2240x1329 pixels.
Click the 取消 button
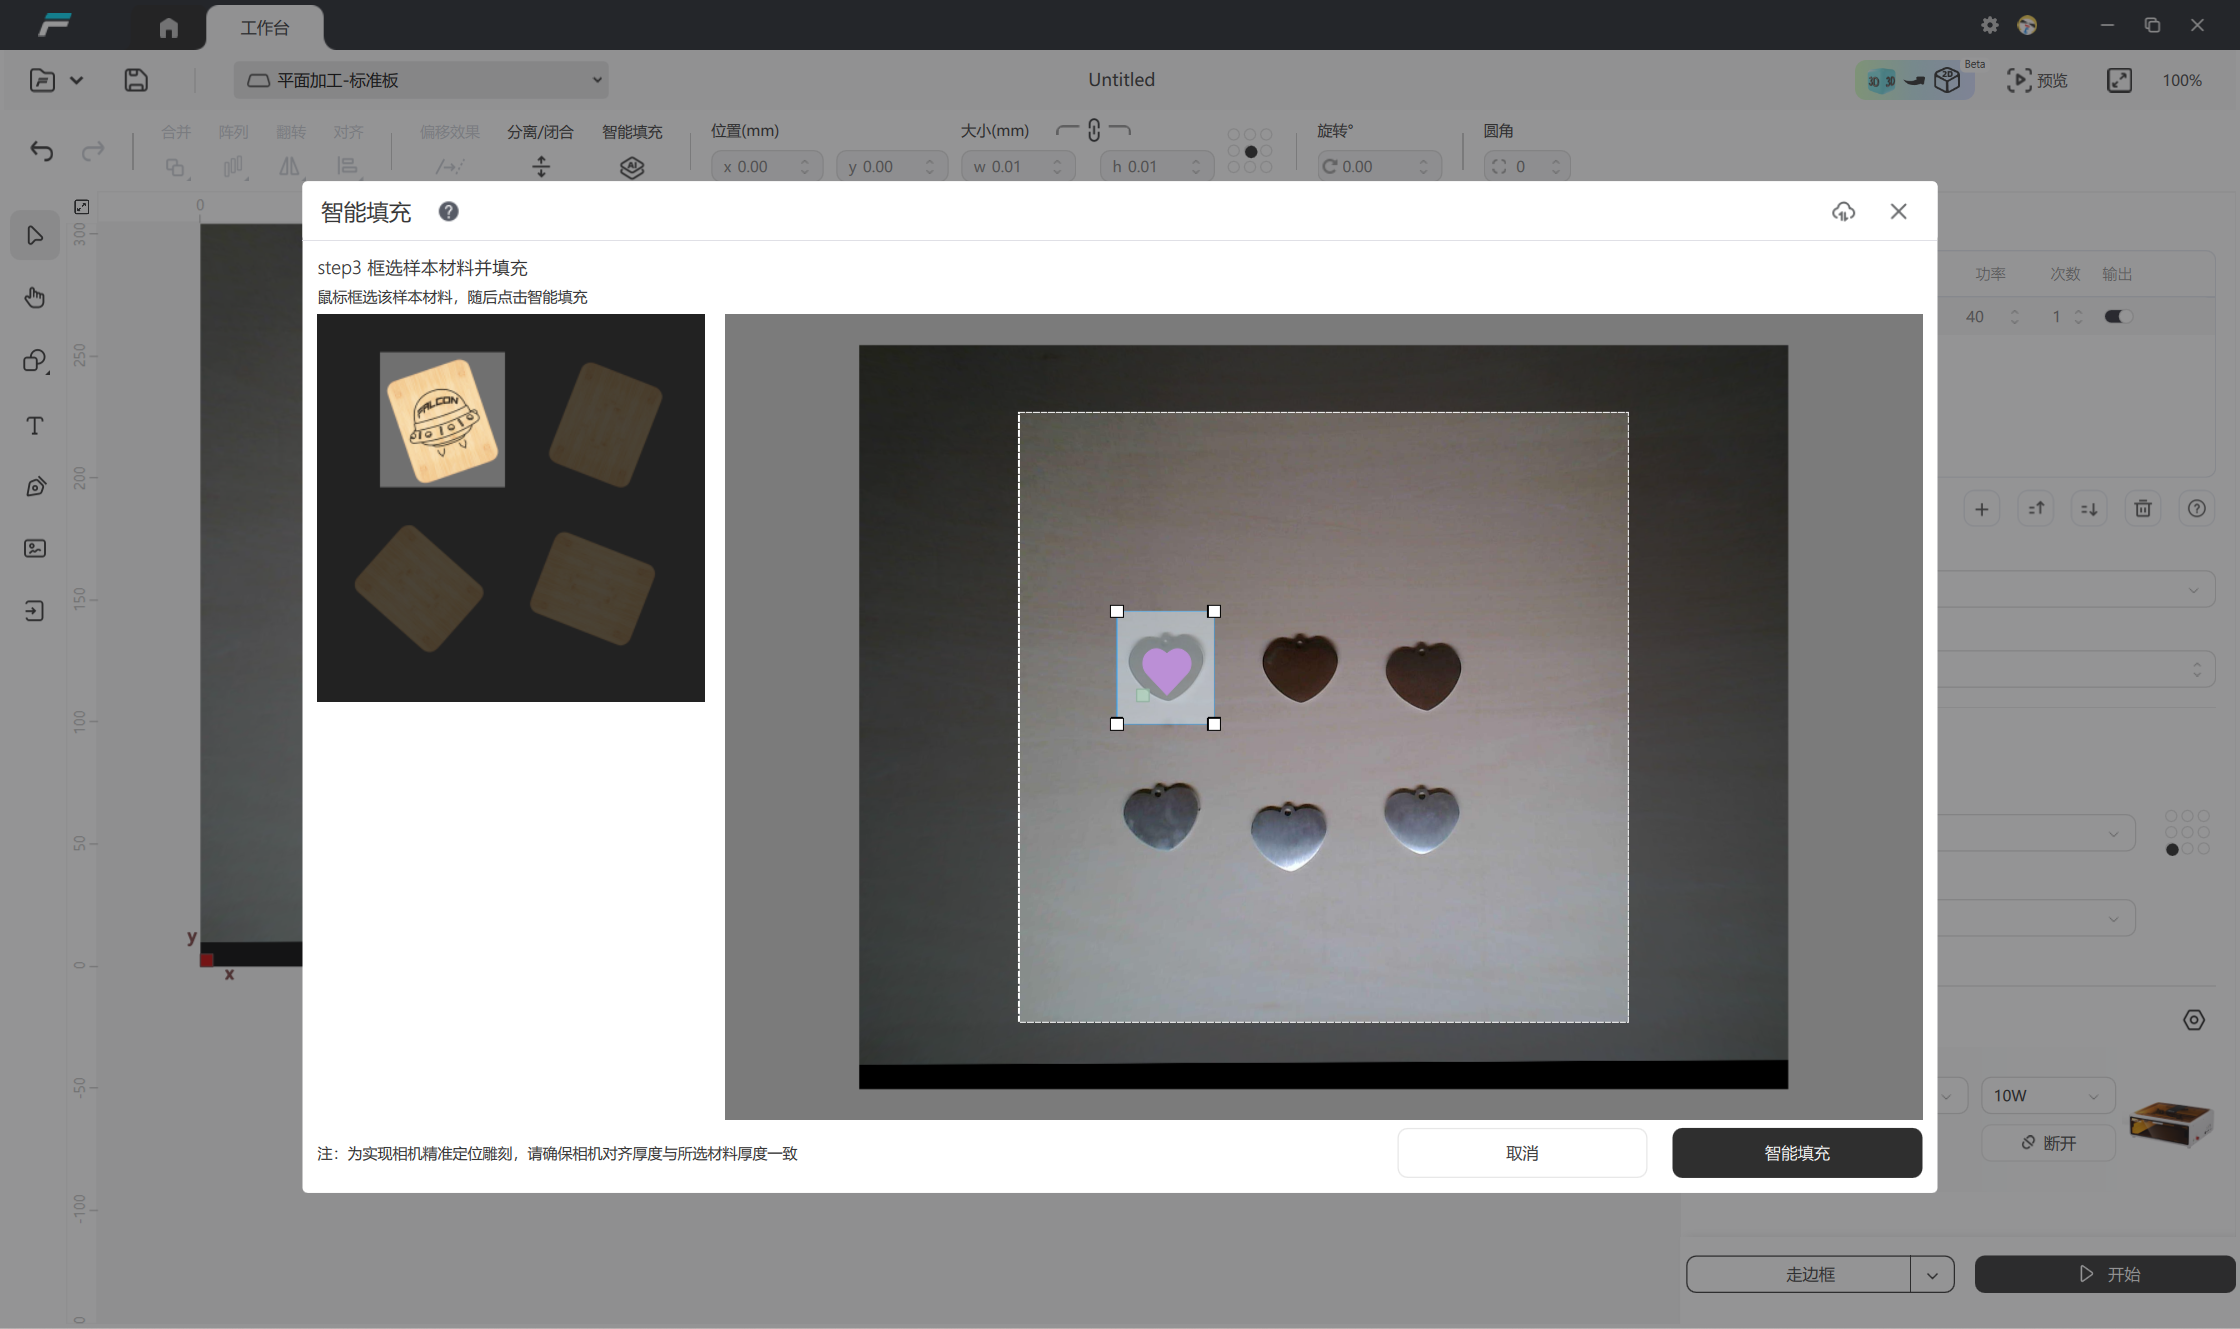1521,1153
